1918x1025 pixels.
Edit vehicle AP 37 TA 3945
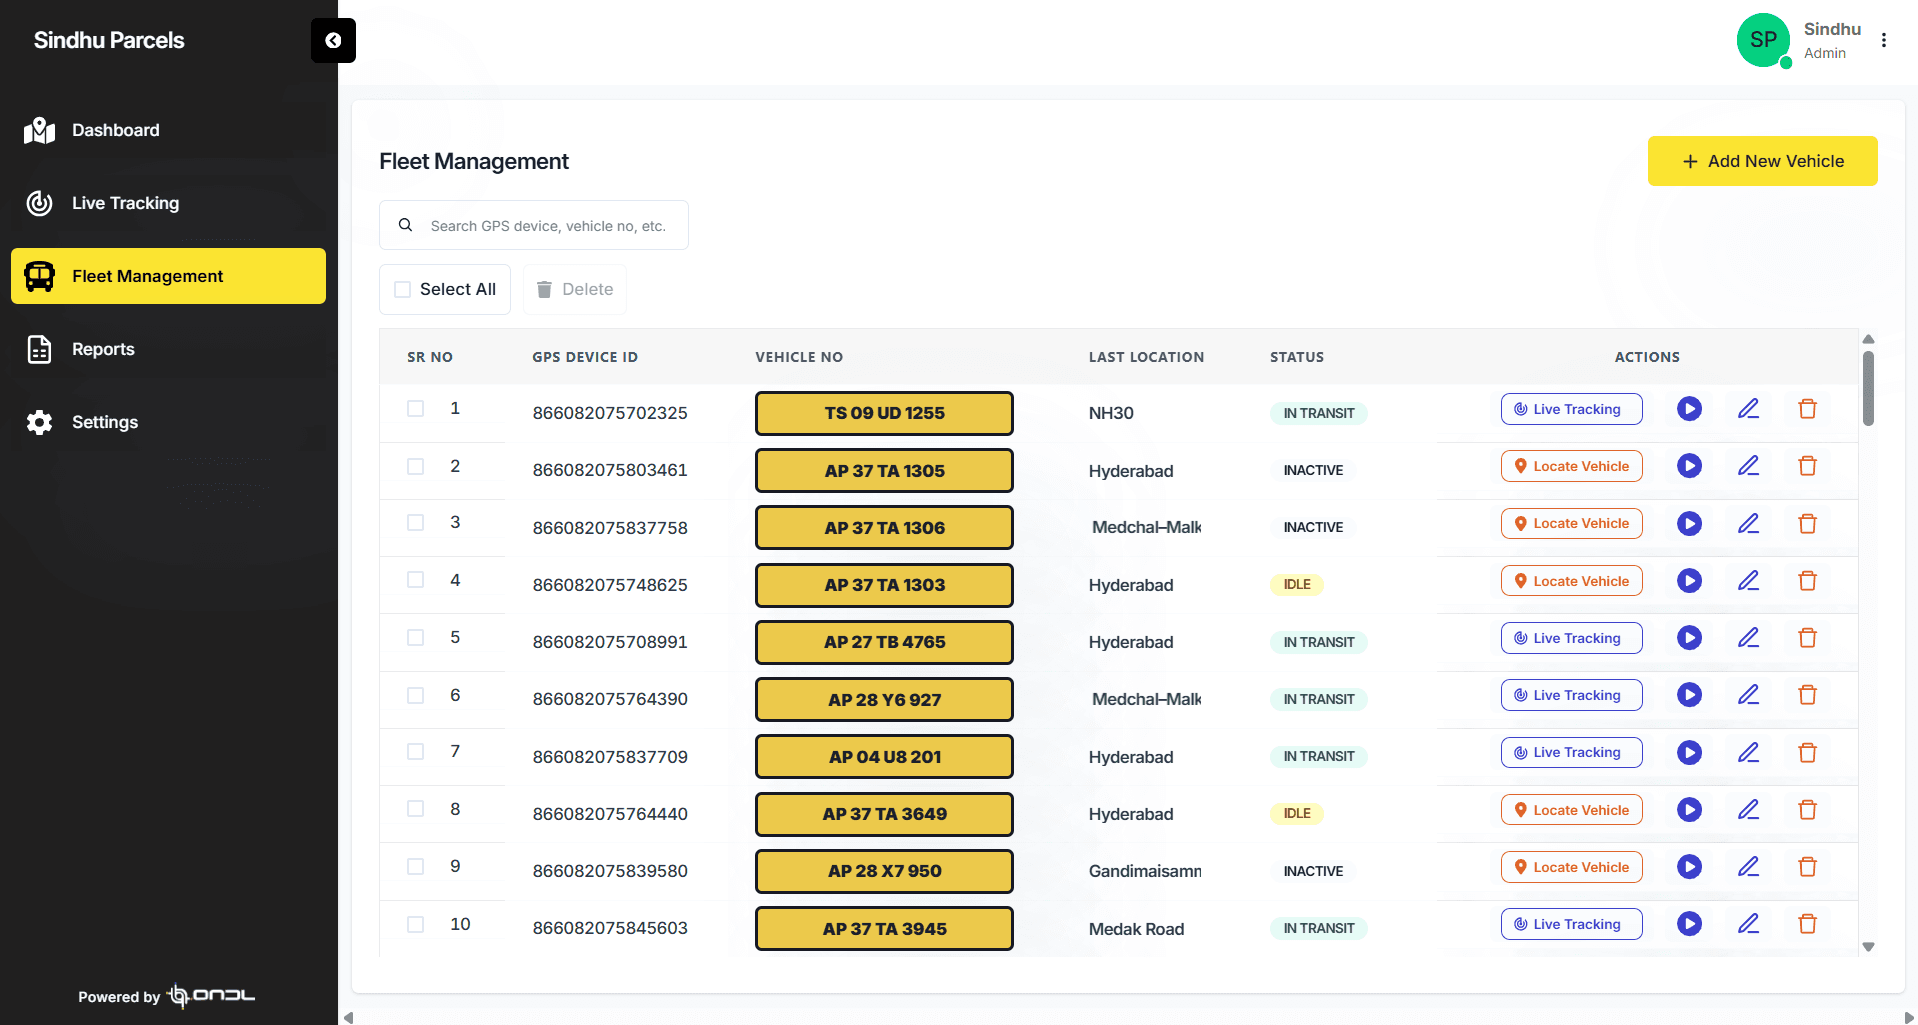(1748, 924)
